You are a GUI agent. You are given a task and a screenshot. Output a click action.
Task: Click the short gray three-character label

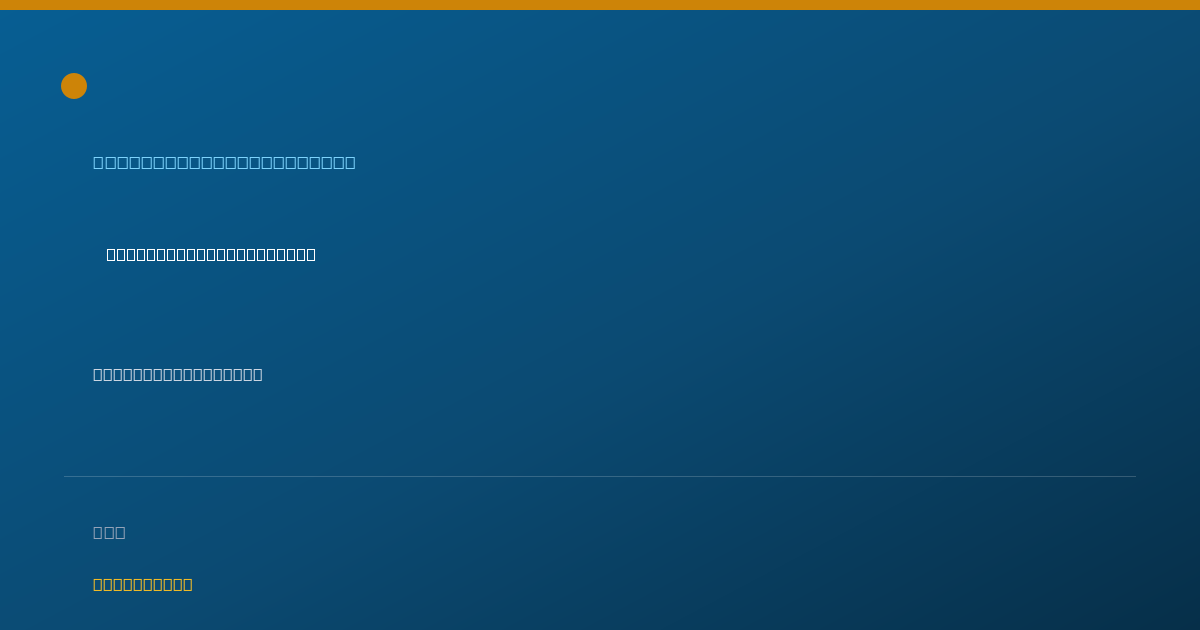[x=109, y=532]
